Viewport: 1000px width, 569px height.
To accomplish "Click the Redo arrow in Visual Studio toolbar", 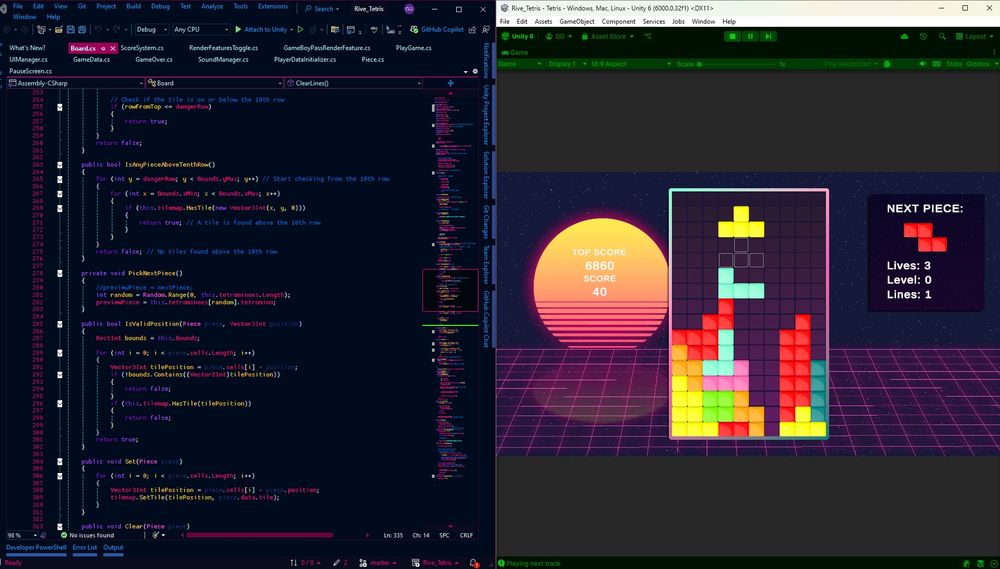I will point(117,29).
